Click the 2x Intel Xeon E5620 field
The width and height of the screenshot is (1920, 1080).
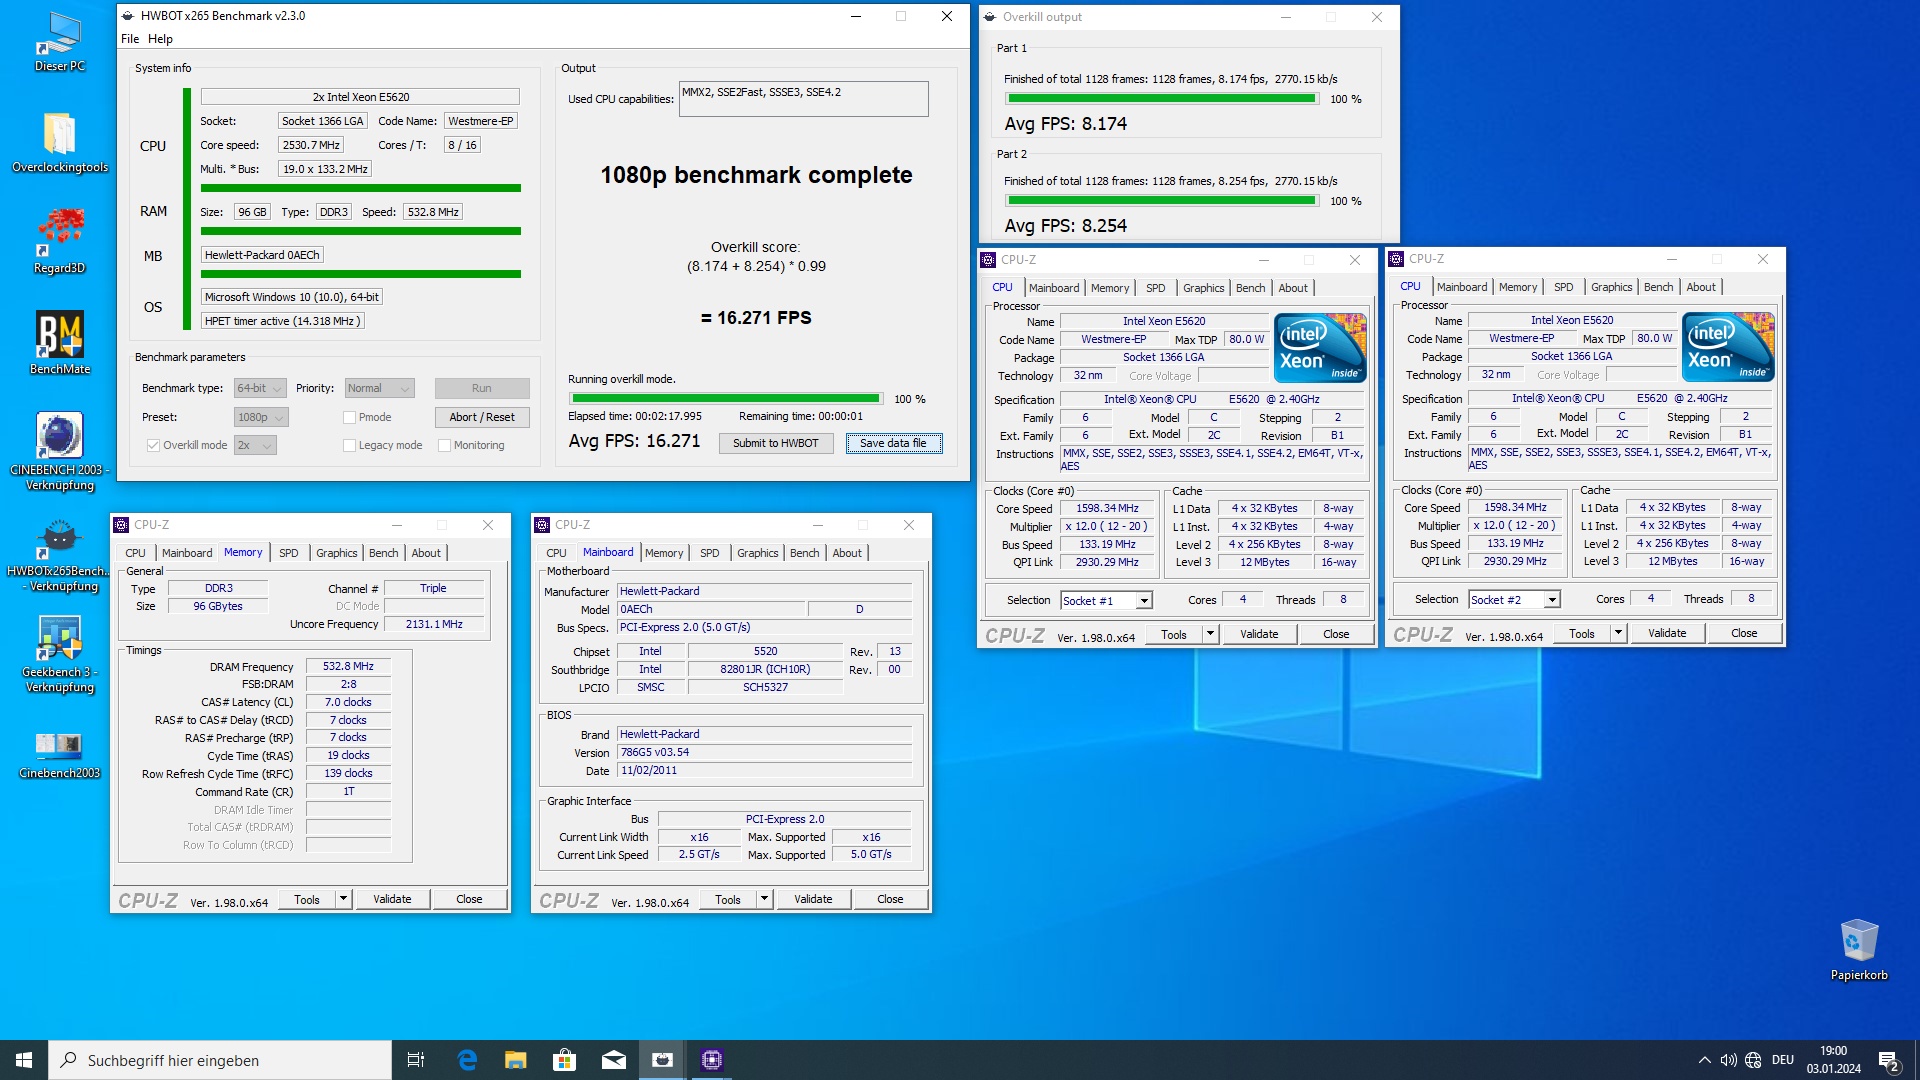pos(360,97)
